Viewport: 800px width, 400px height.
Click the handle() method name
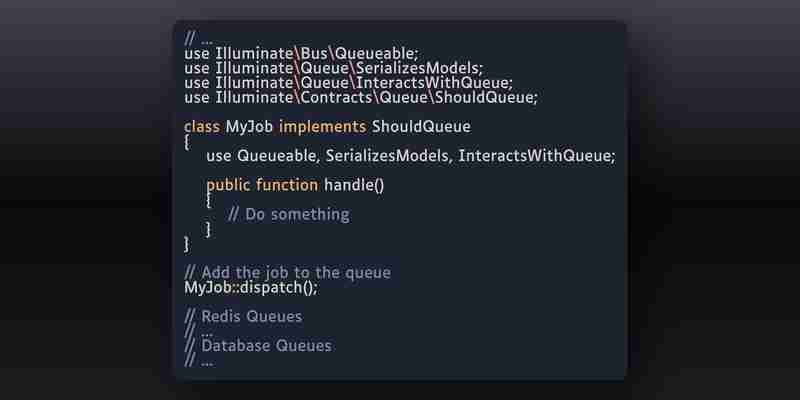click(354, 185)
